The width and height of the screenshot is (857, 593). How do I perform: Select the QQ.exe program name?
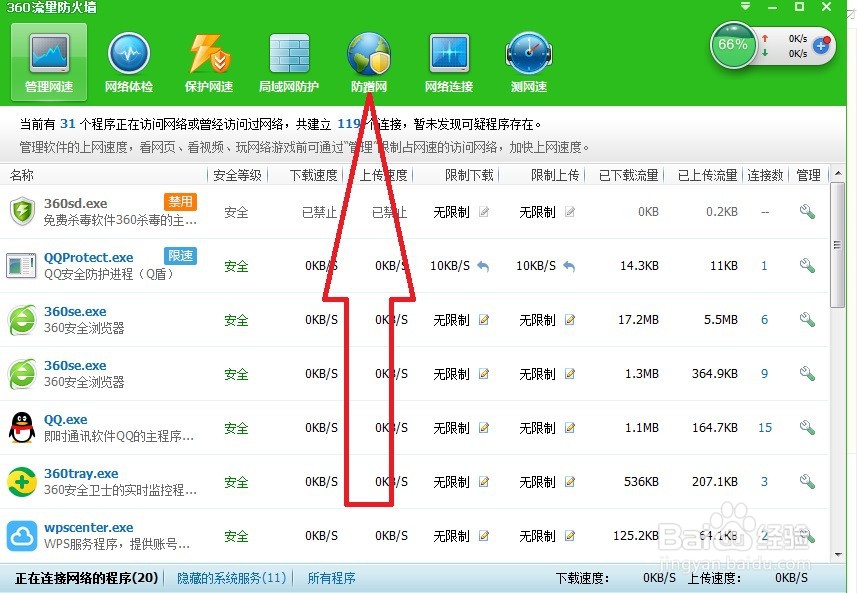pos(66,419)
